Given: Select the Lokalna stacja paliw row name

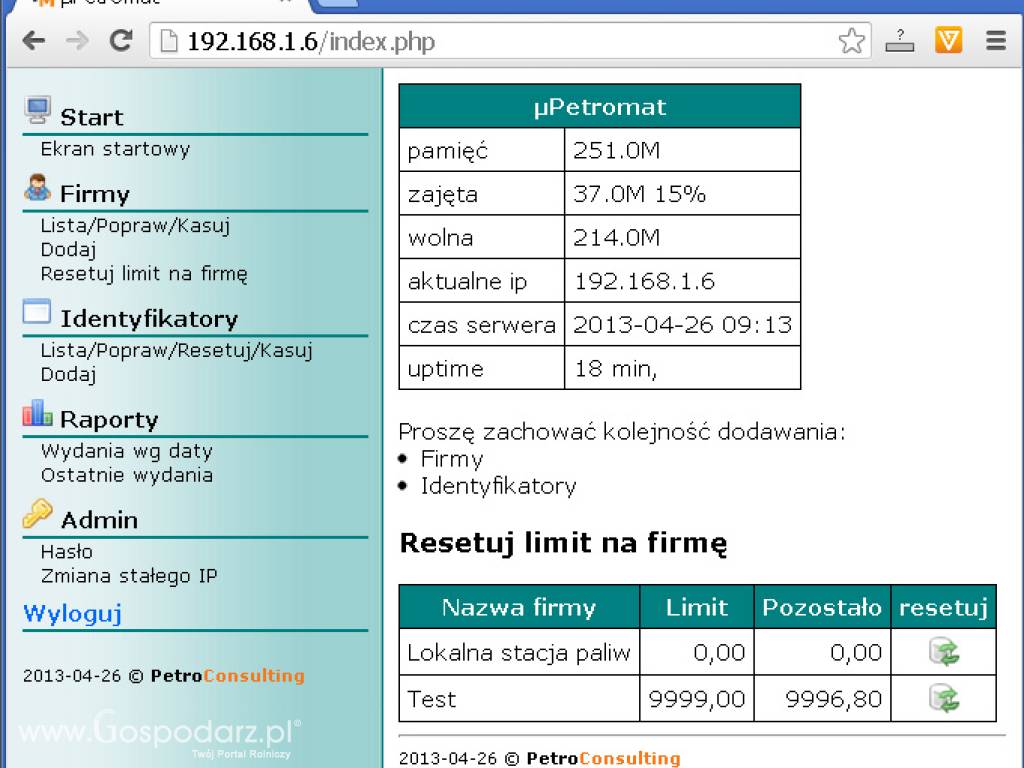Looking at the screenshot, I should tap(519, 652).
